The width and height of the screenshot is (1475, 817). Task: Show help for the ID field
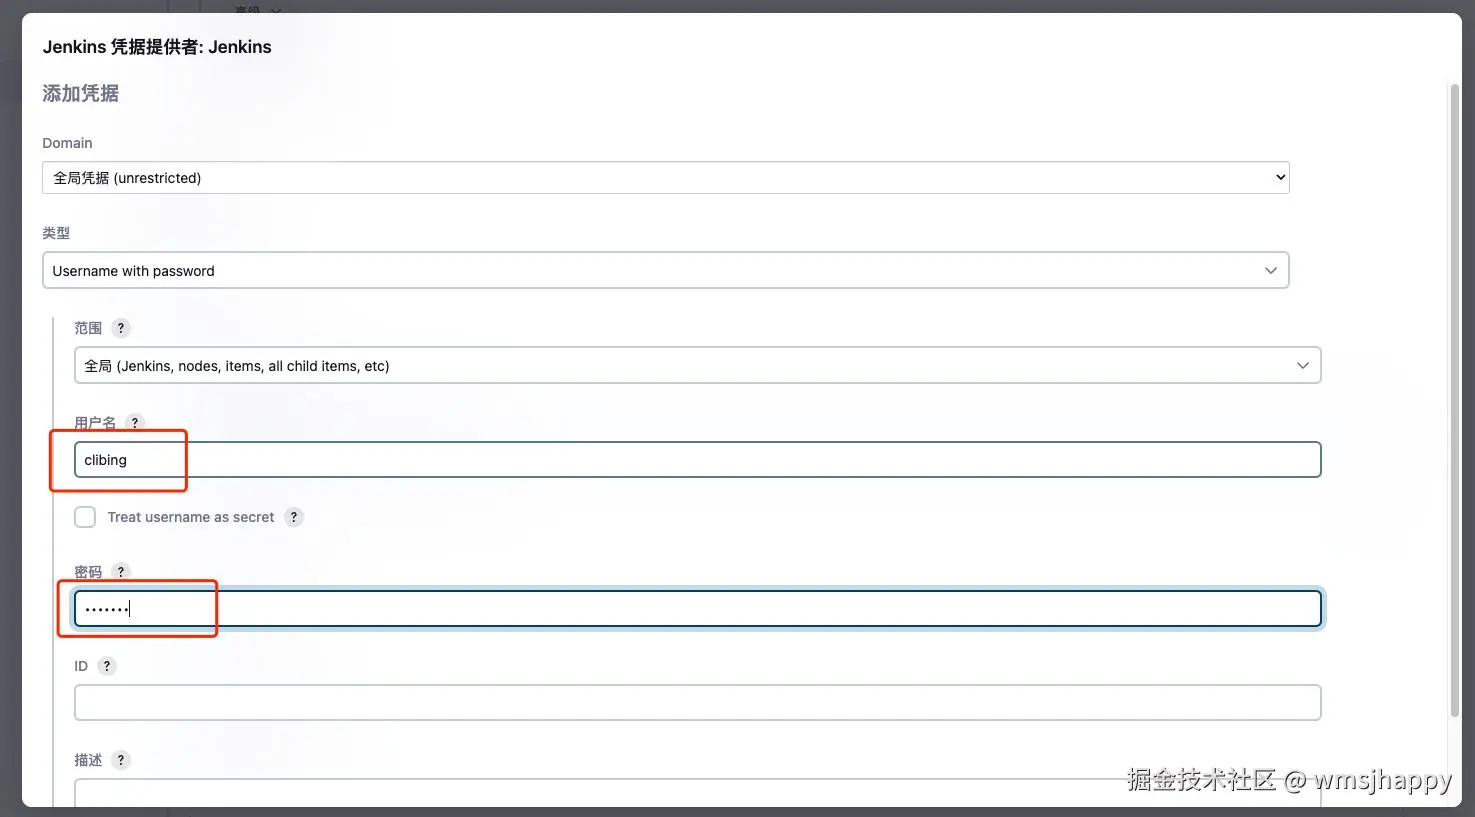pos(107,666)
